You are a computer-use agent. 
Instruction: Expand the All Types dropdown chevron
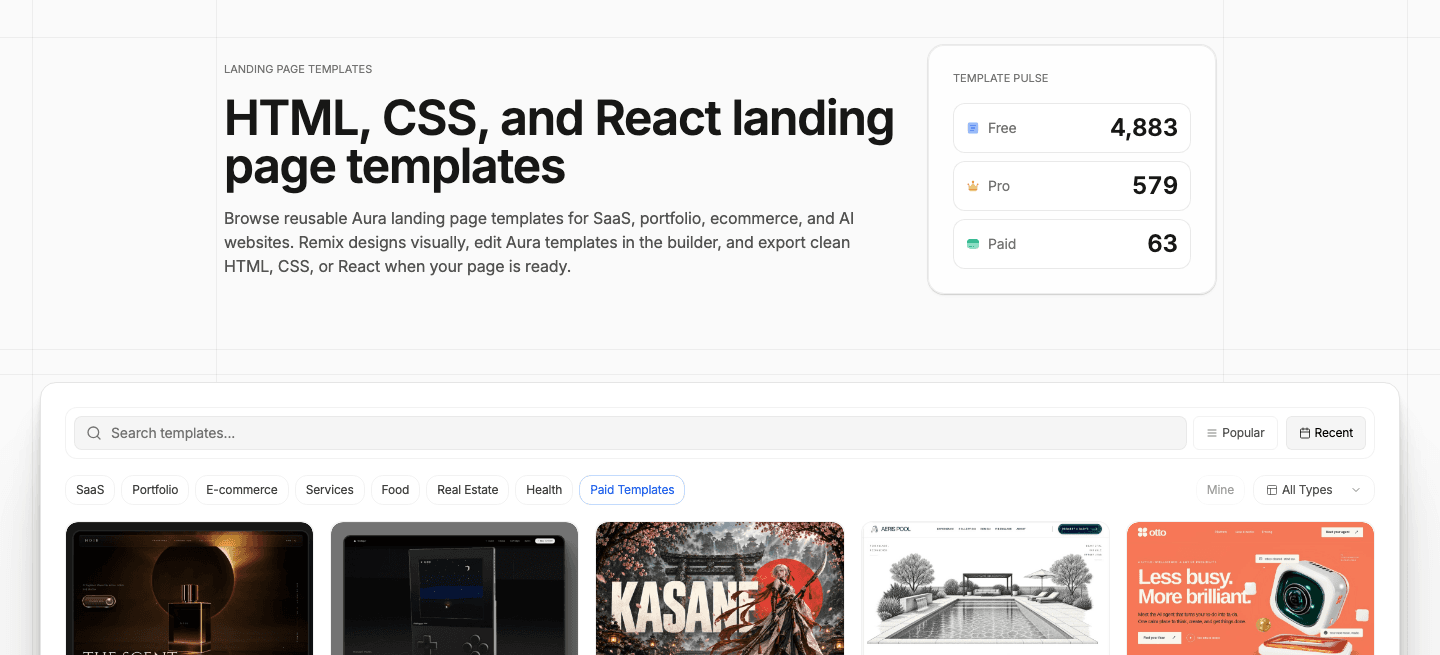click(1356, 490)
